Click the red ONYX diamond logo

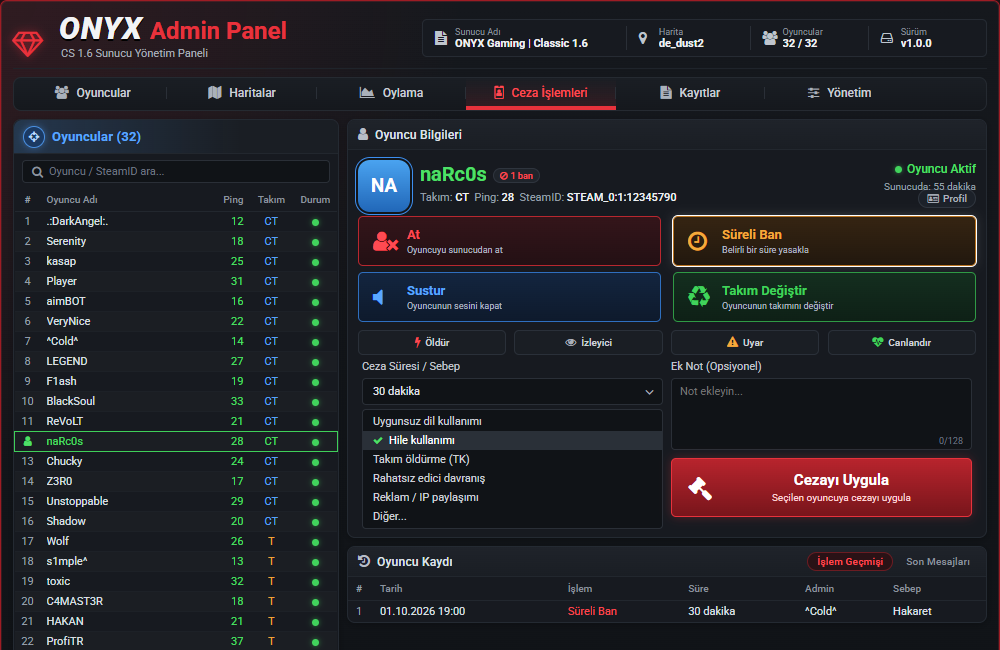27,43
